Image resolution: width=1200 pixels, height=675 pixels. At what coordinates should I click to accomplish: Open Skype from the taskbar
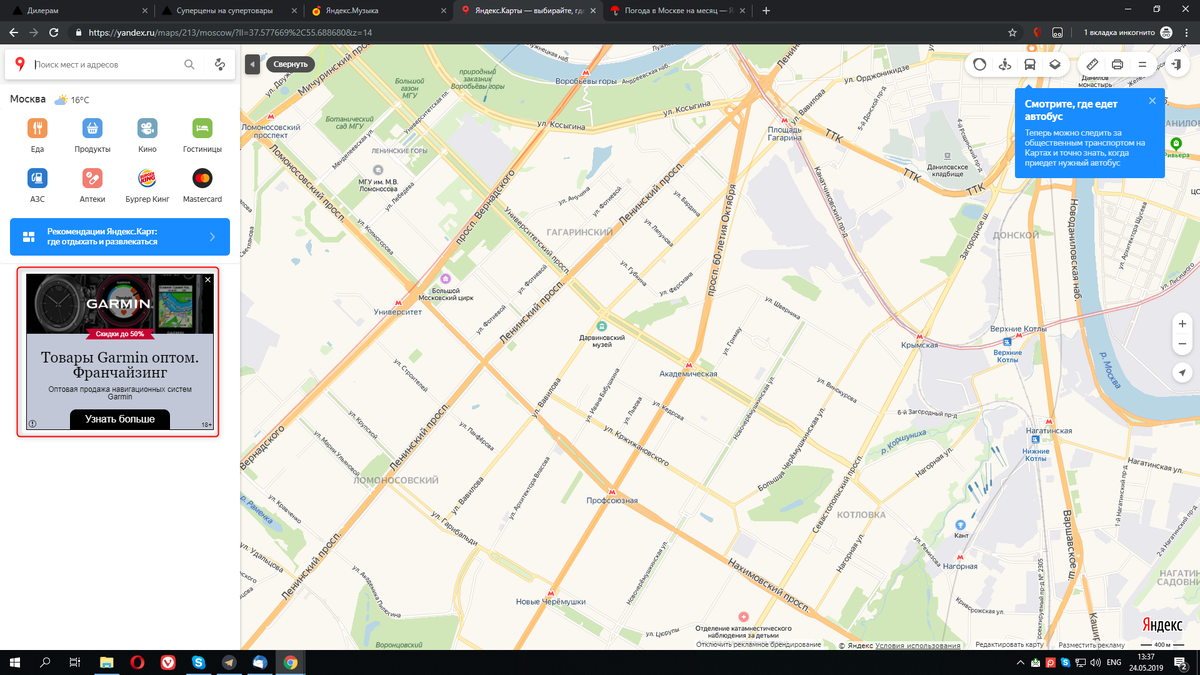click(198, 662)
